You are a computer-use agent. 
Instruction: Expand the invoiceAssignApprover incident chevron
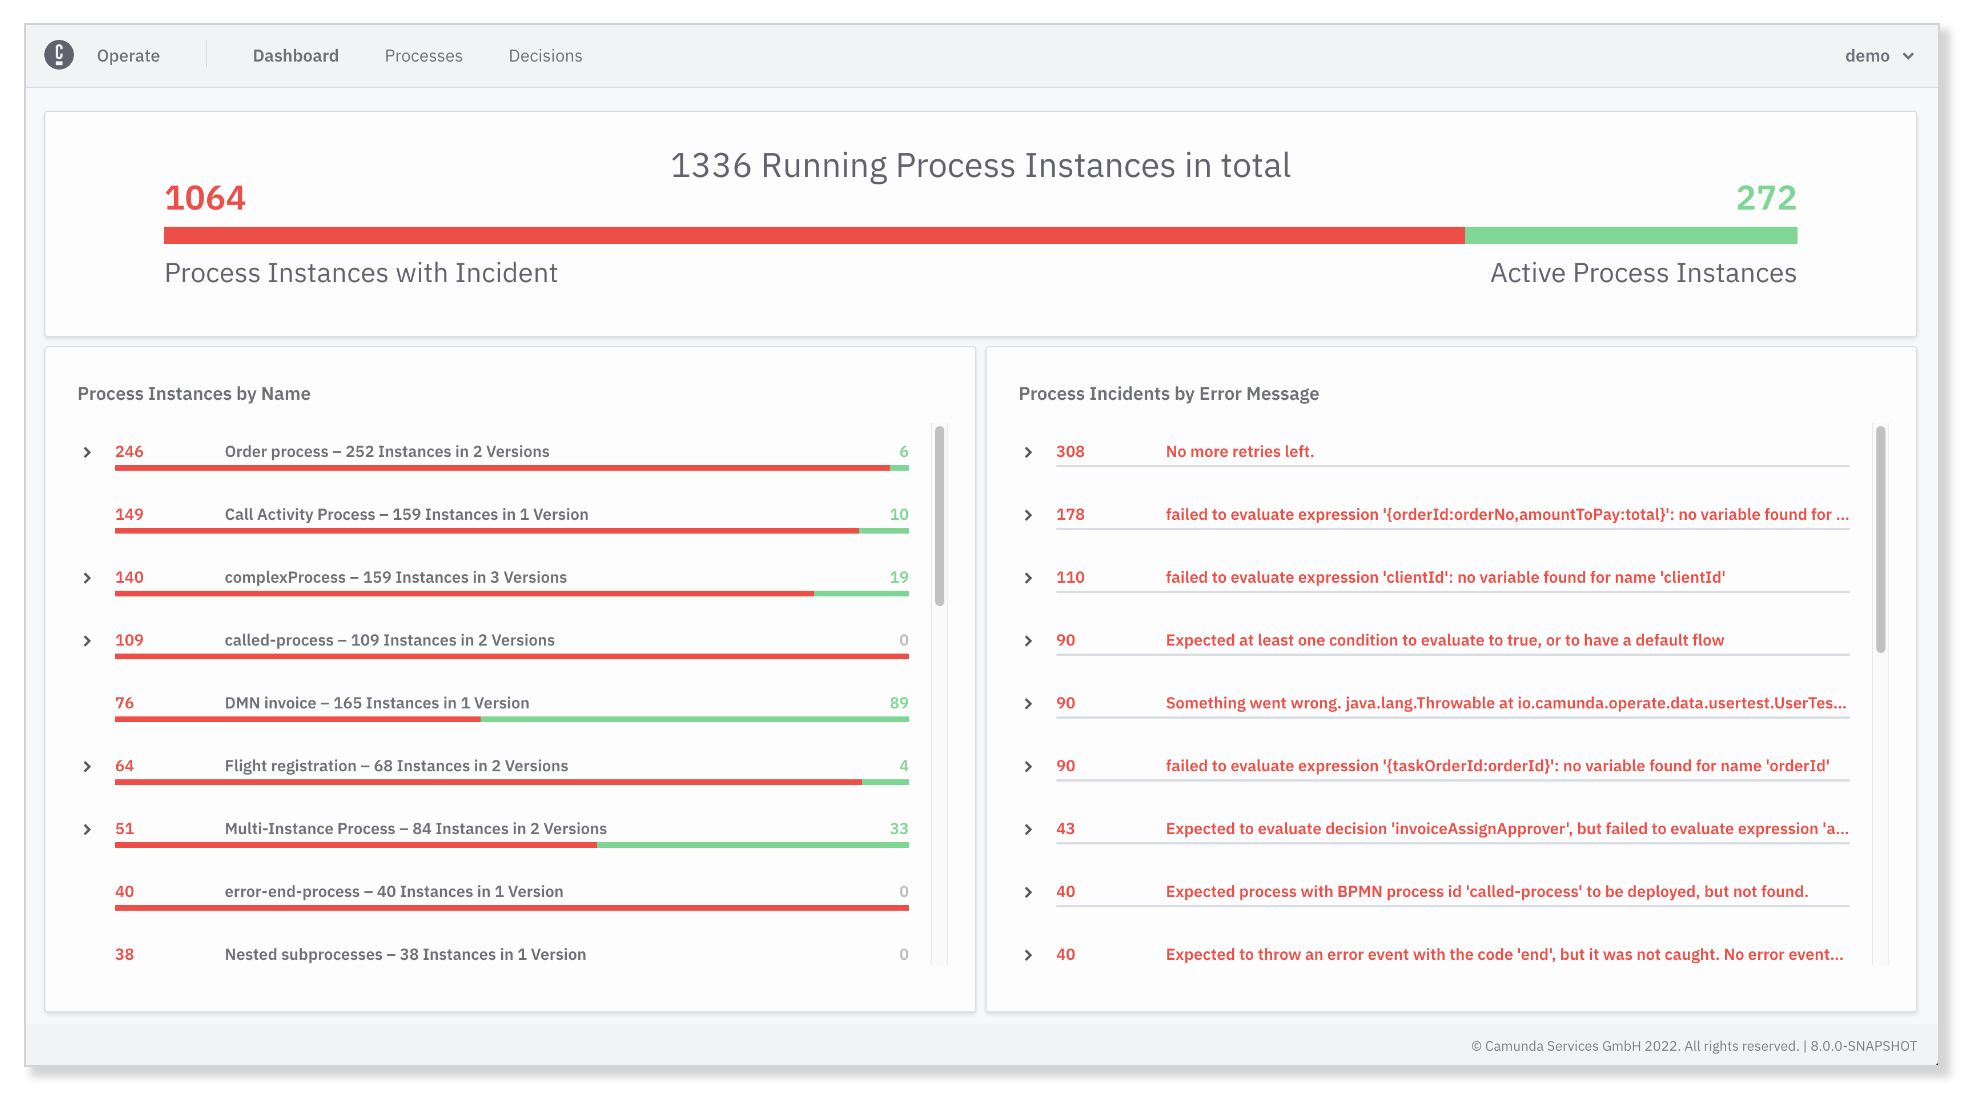(1028, 830)
